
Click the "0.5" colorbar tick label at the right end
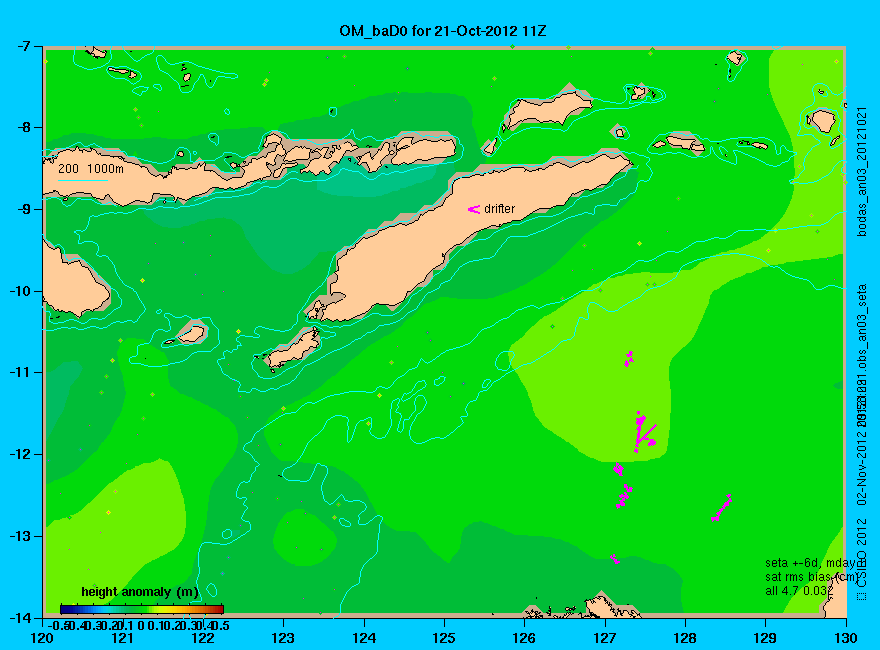(x=221, y=625)
